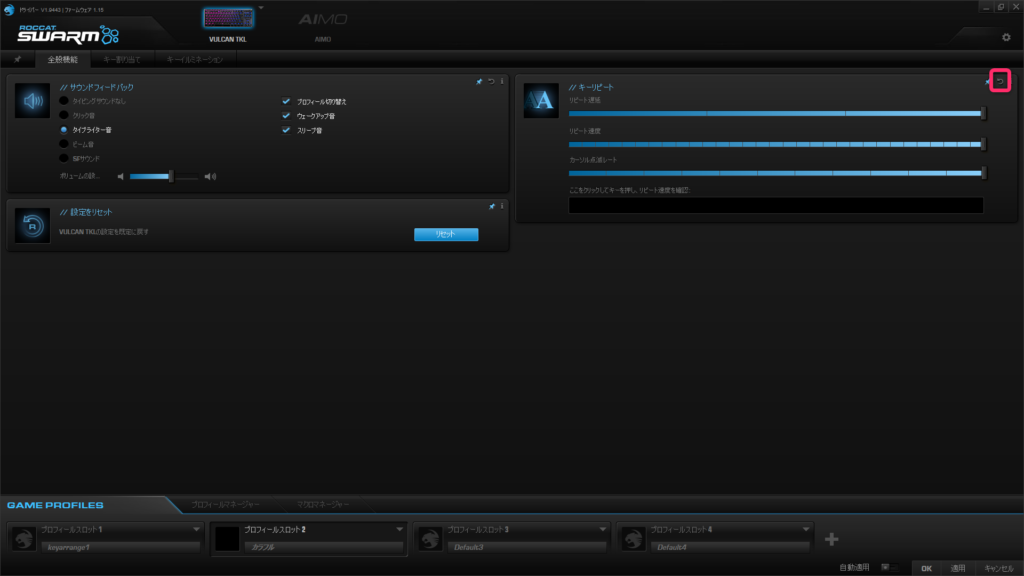Click the blue リセット button
Viewport: 1024px width, 576px height.
point(446,234)
